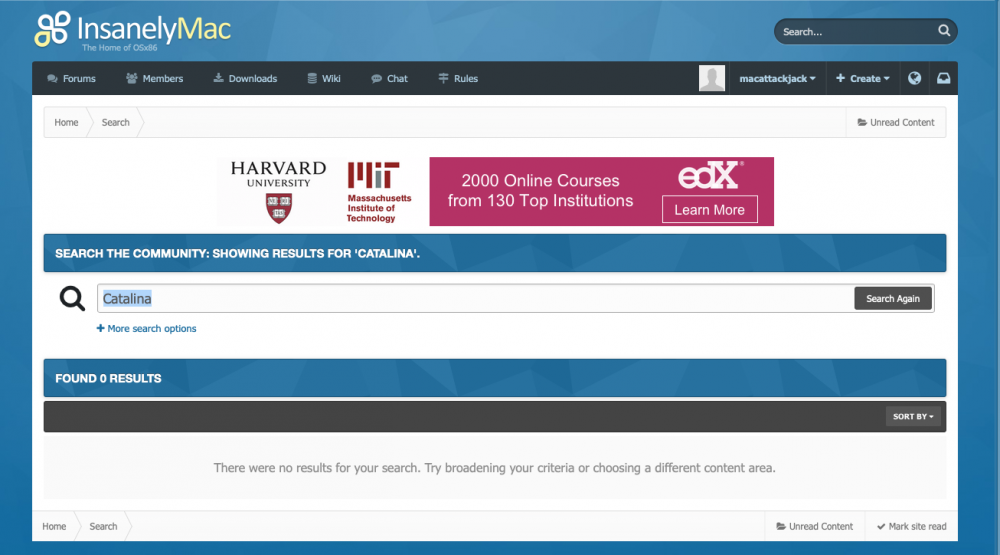Open Unread Content in top bar
1000x555 pixels.
point(896,122)
